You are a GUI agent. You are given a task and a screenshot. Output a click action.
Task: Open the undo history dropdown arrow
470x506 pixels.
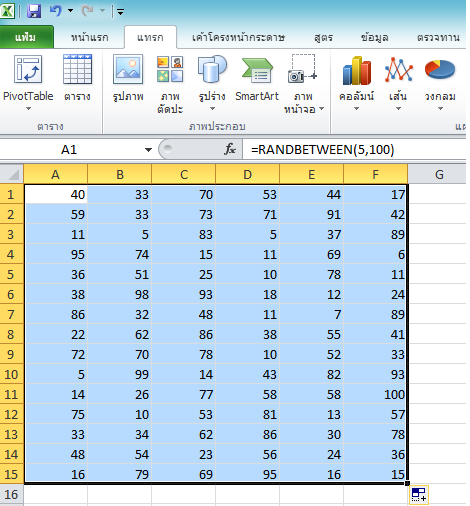70,11
